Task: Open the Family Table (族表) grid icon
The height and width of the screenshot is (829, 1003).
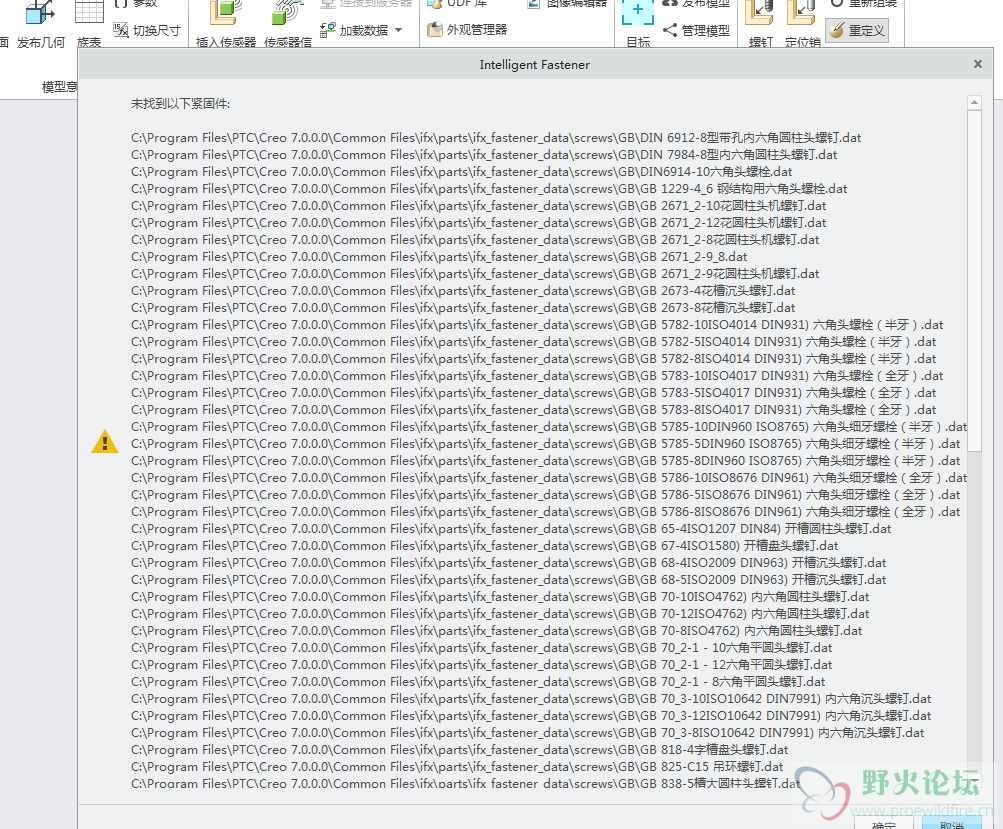Action: [89, 12]
